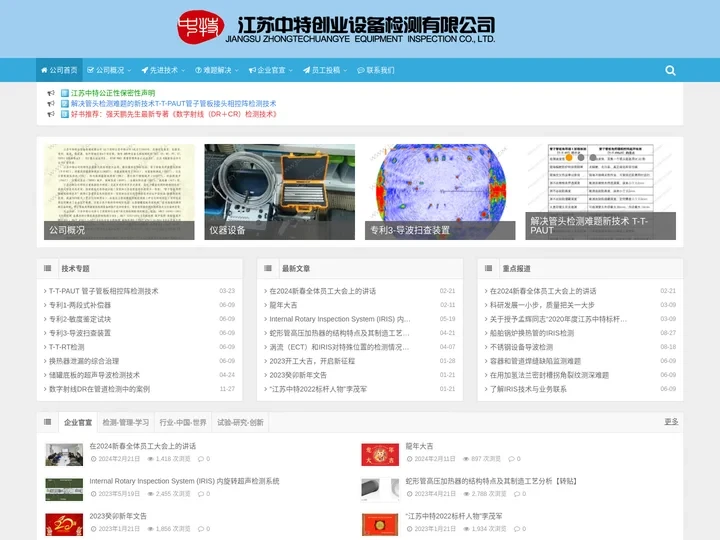The width and height of the screenshot is (720, 540).
Task: Click thumbnail for 在2024新春全体员工大会上的讲话
Action: tap(64, 454)
